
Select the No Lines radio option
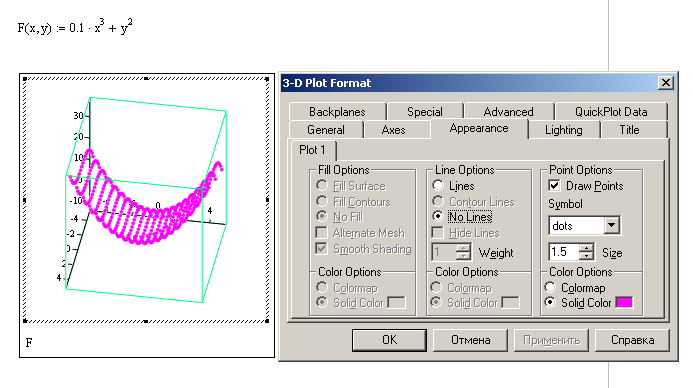point(438,217)
